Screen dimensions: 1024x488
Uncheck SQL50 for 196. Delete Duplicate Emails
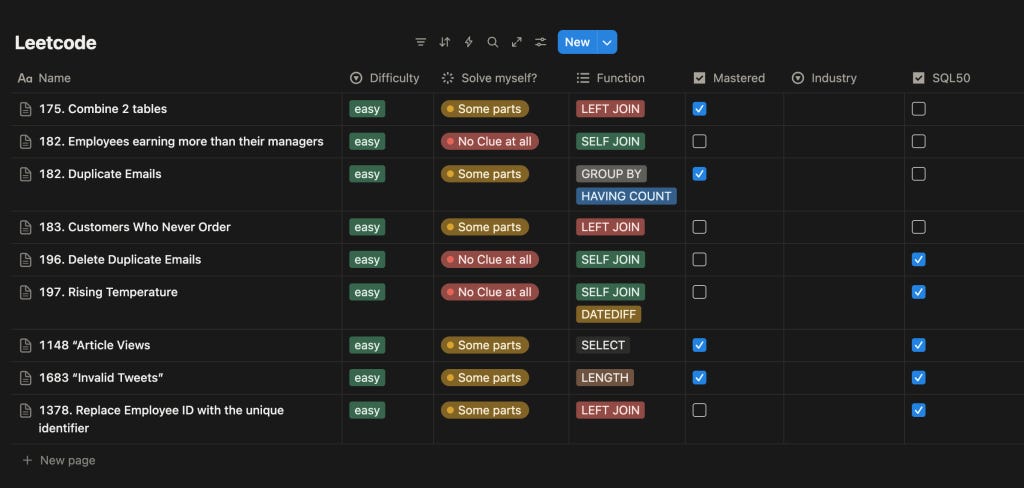(x=919, y=260)
